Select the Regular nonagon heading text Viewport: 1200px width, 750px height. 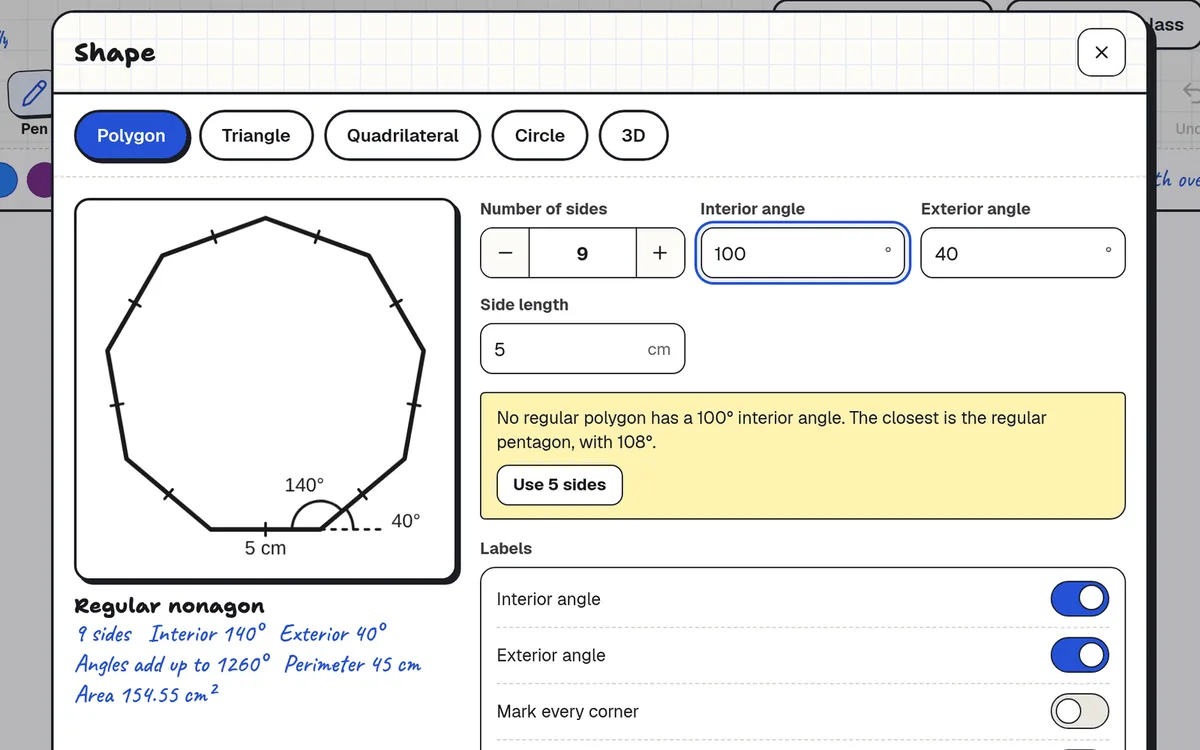point(170,606)
